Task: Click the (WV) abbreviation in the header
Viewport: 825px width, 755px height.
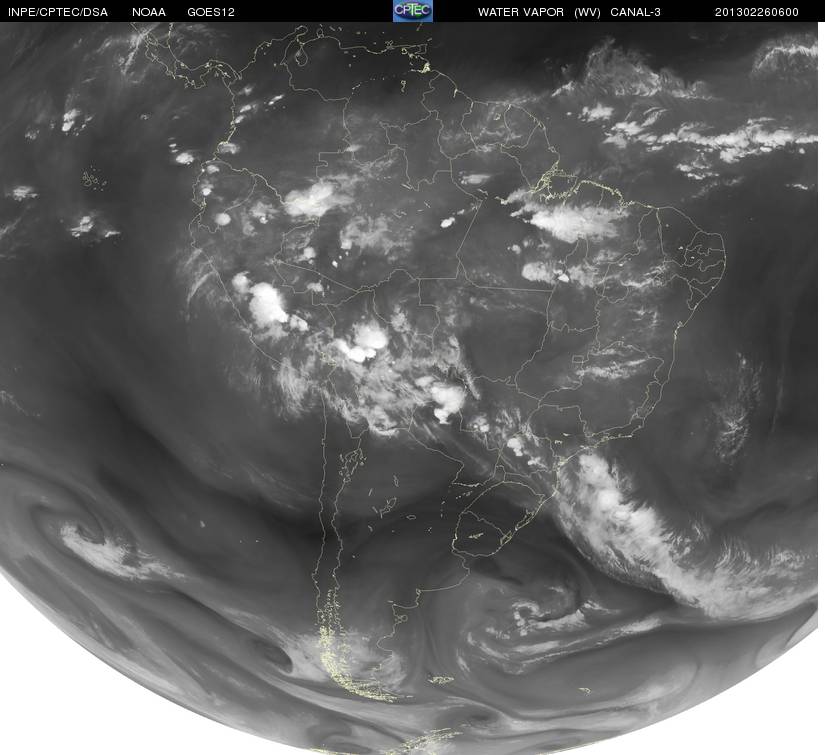Action: [587, 12]
